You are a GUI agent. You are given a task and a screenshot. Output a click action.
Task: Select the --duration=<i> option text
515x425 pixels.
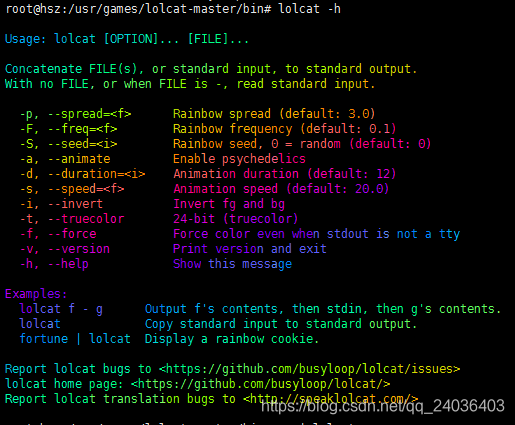tap(97, 174)
